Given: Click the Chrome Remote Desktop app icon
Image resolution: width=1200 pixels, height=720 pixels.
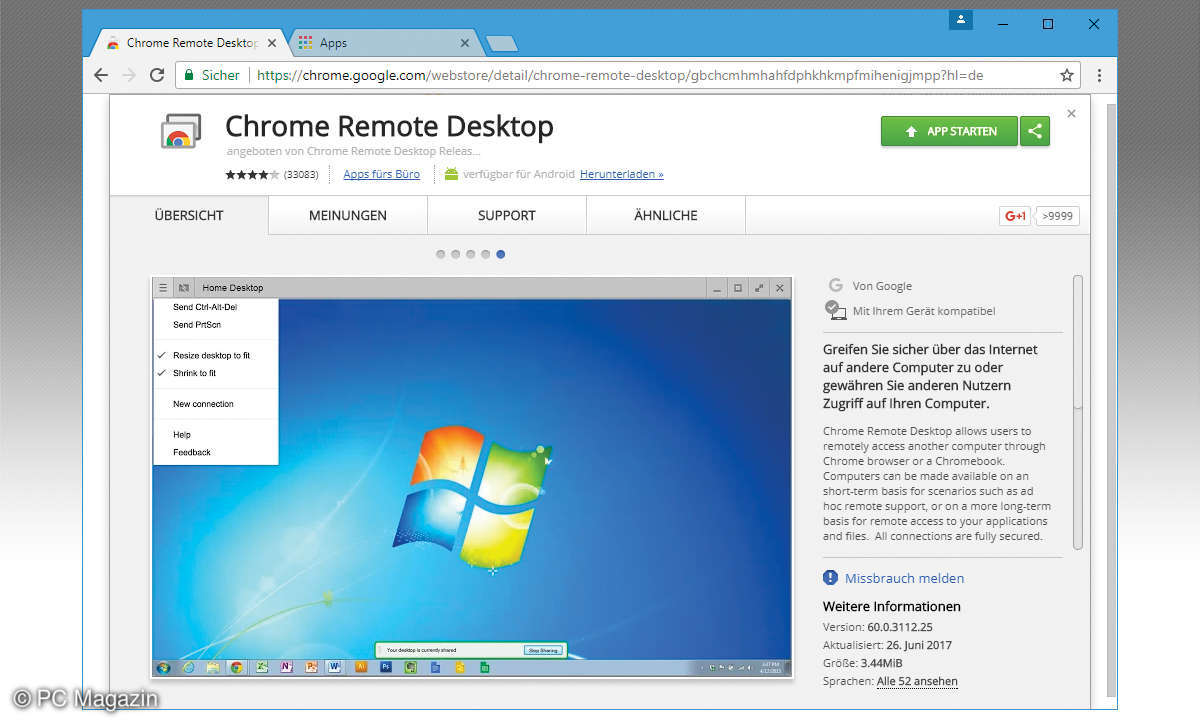Looking at the screenshot, I should pos(181,132).
